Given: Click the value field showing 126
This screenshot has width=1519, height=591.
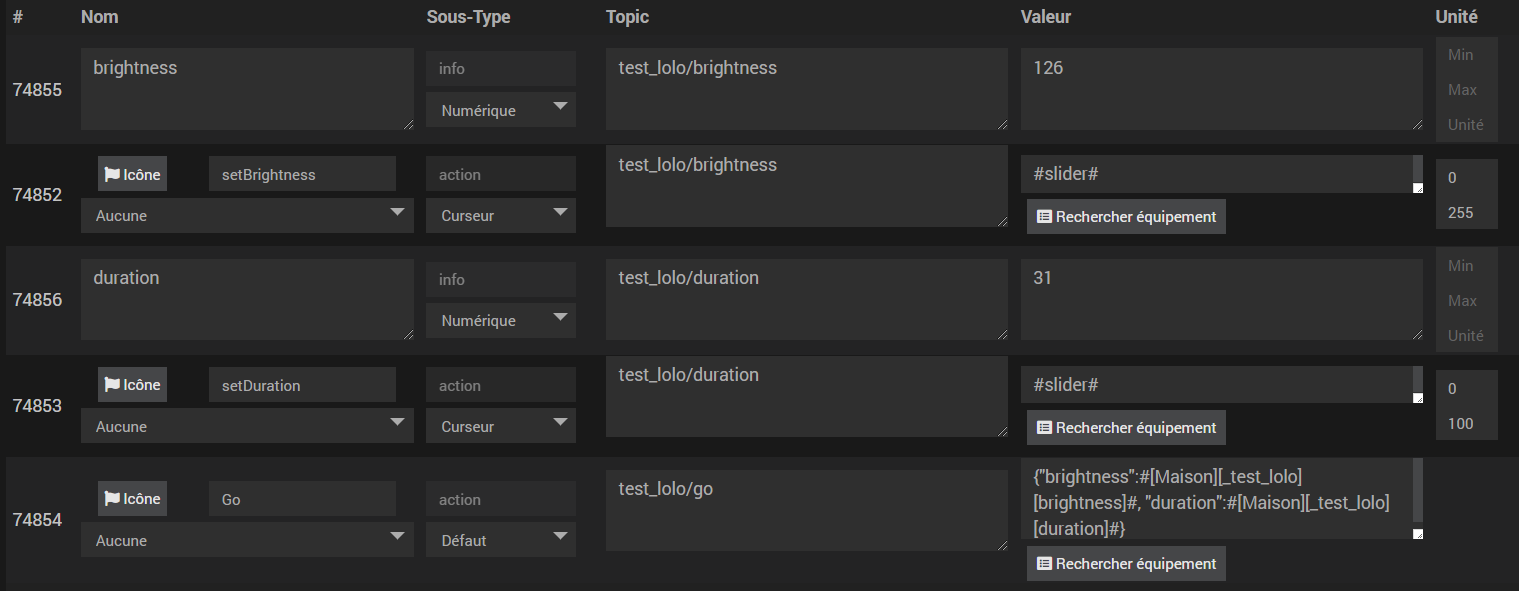Looking at the screenshot, I should pyautogui.click(x=1221, y=88).
